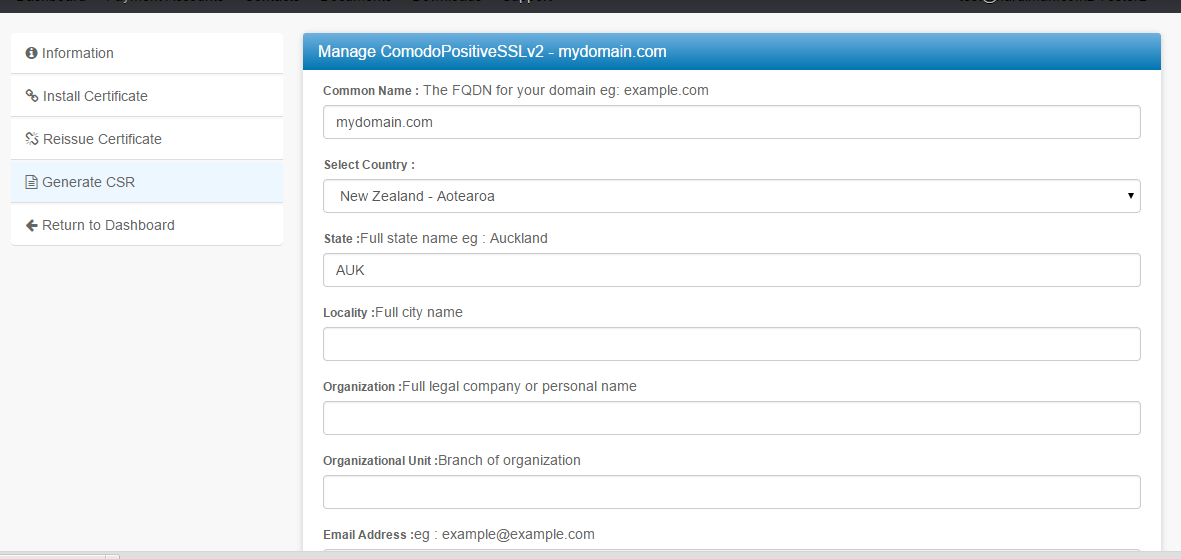Viewport: 1181px width, 559px height.
Task: Click the State input field containing AUK
Action: (731, 270)
